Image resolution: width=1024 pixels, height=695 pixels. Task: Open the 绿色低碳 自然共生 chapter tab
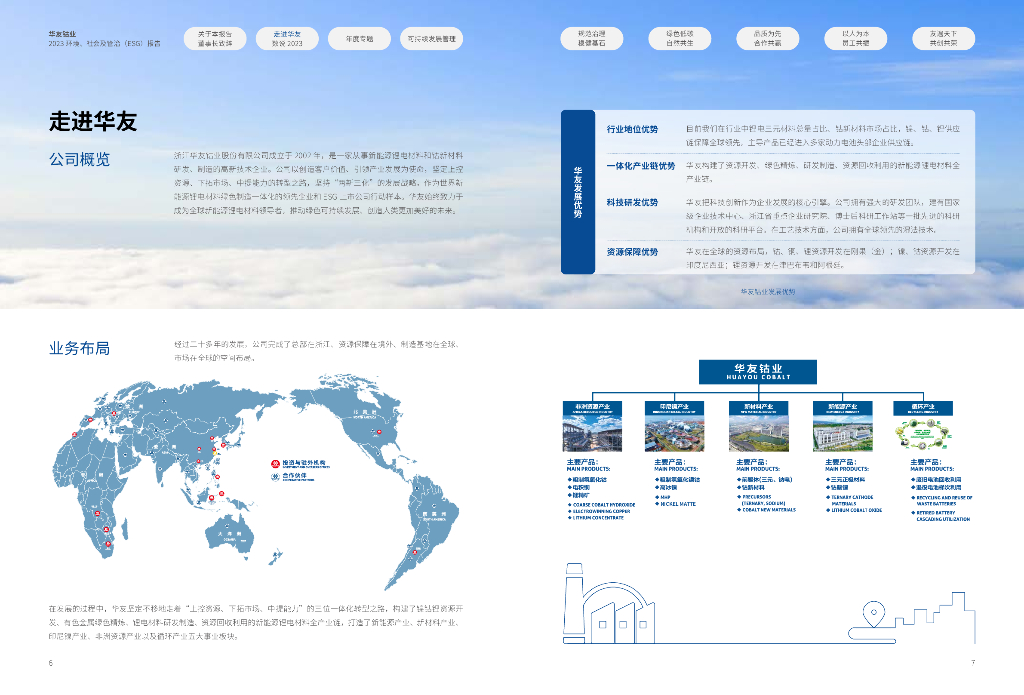[680, 39]
